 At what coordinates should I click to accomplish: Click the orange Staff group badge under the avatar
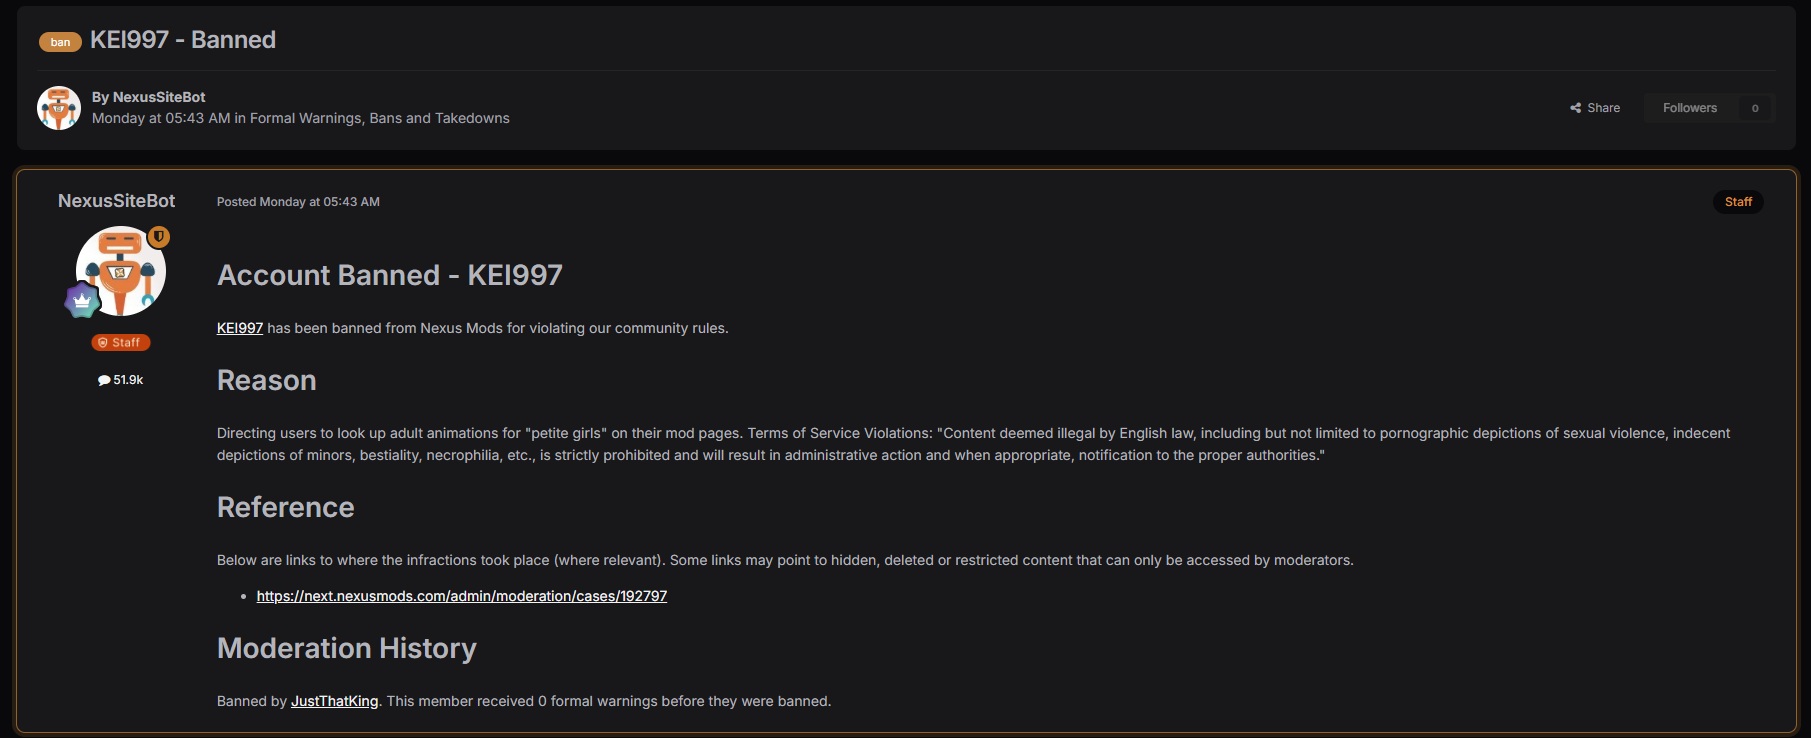pyautogui.click(x=120, y=342)
